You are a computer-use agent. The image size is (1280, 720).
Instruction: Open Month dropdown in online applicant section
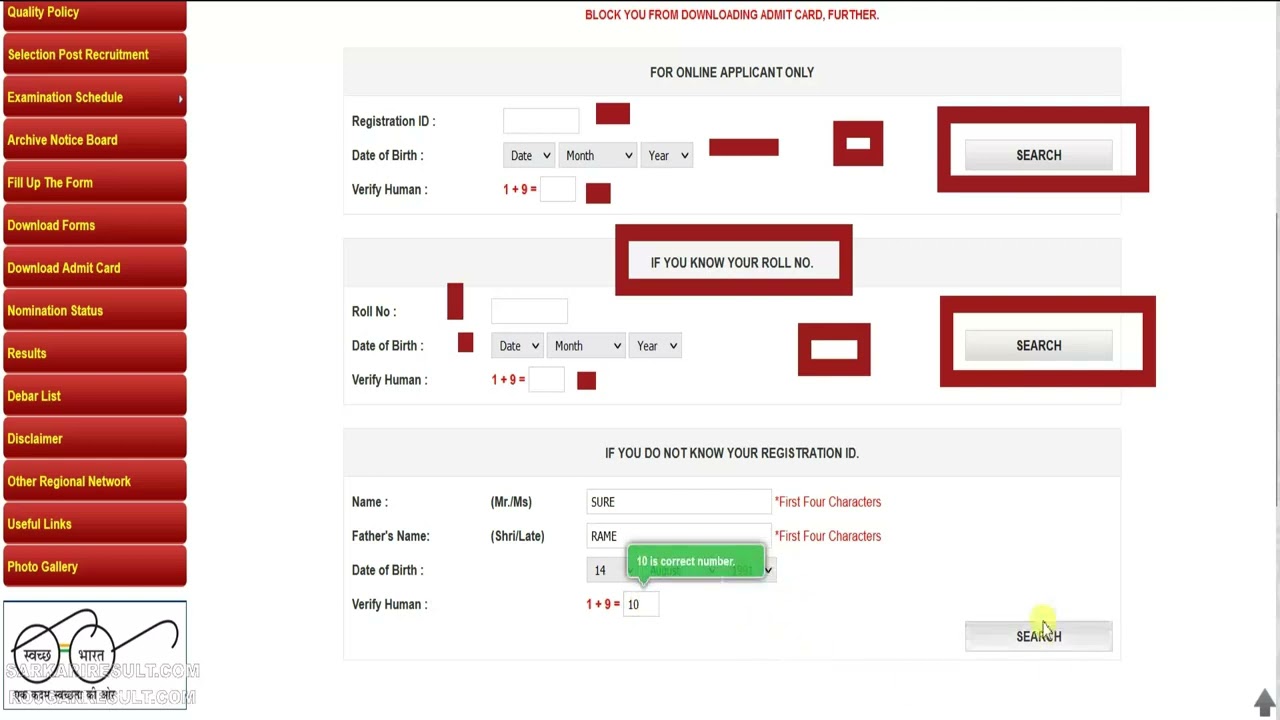[597, 155]
